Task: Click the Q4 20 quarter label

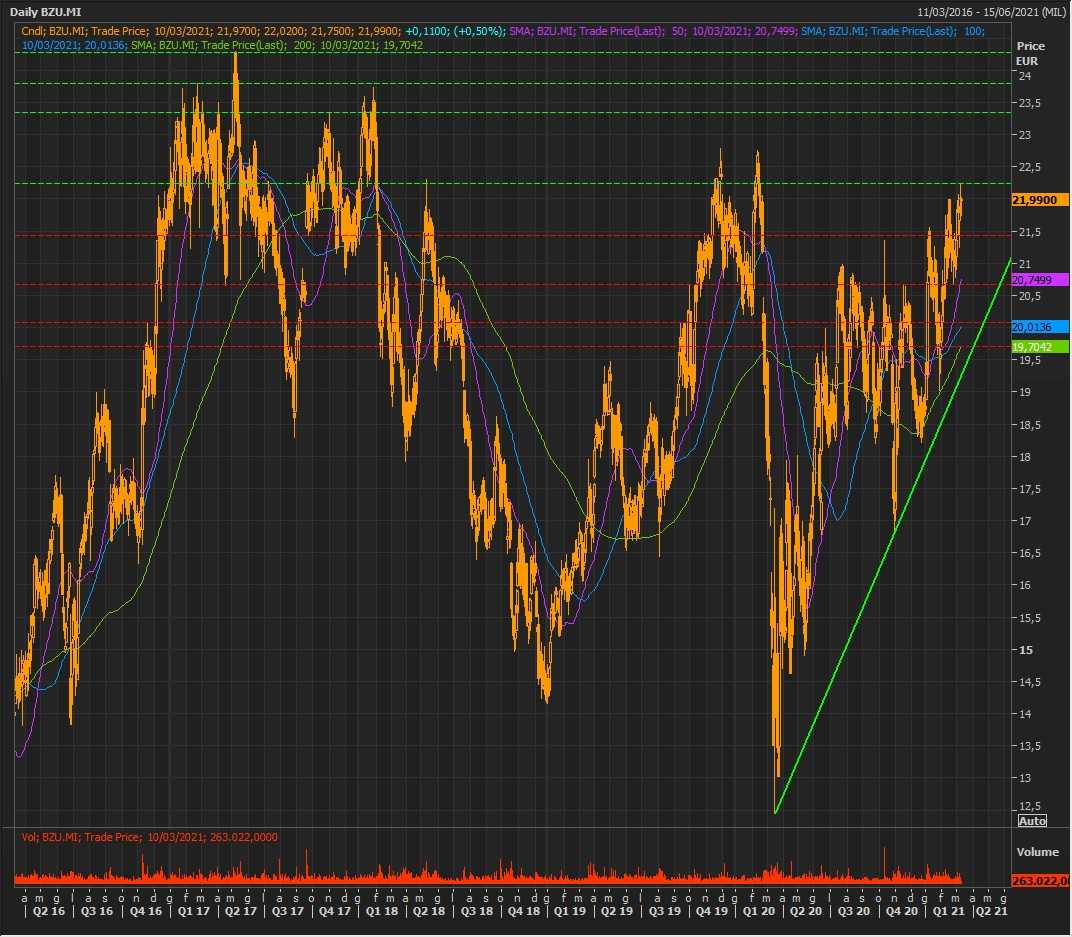Action: pyautogui.click(x=902, y=911)
